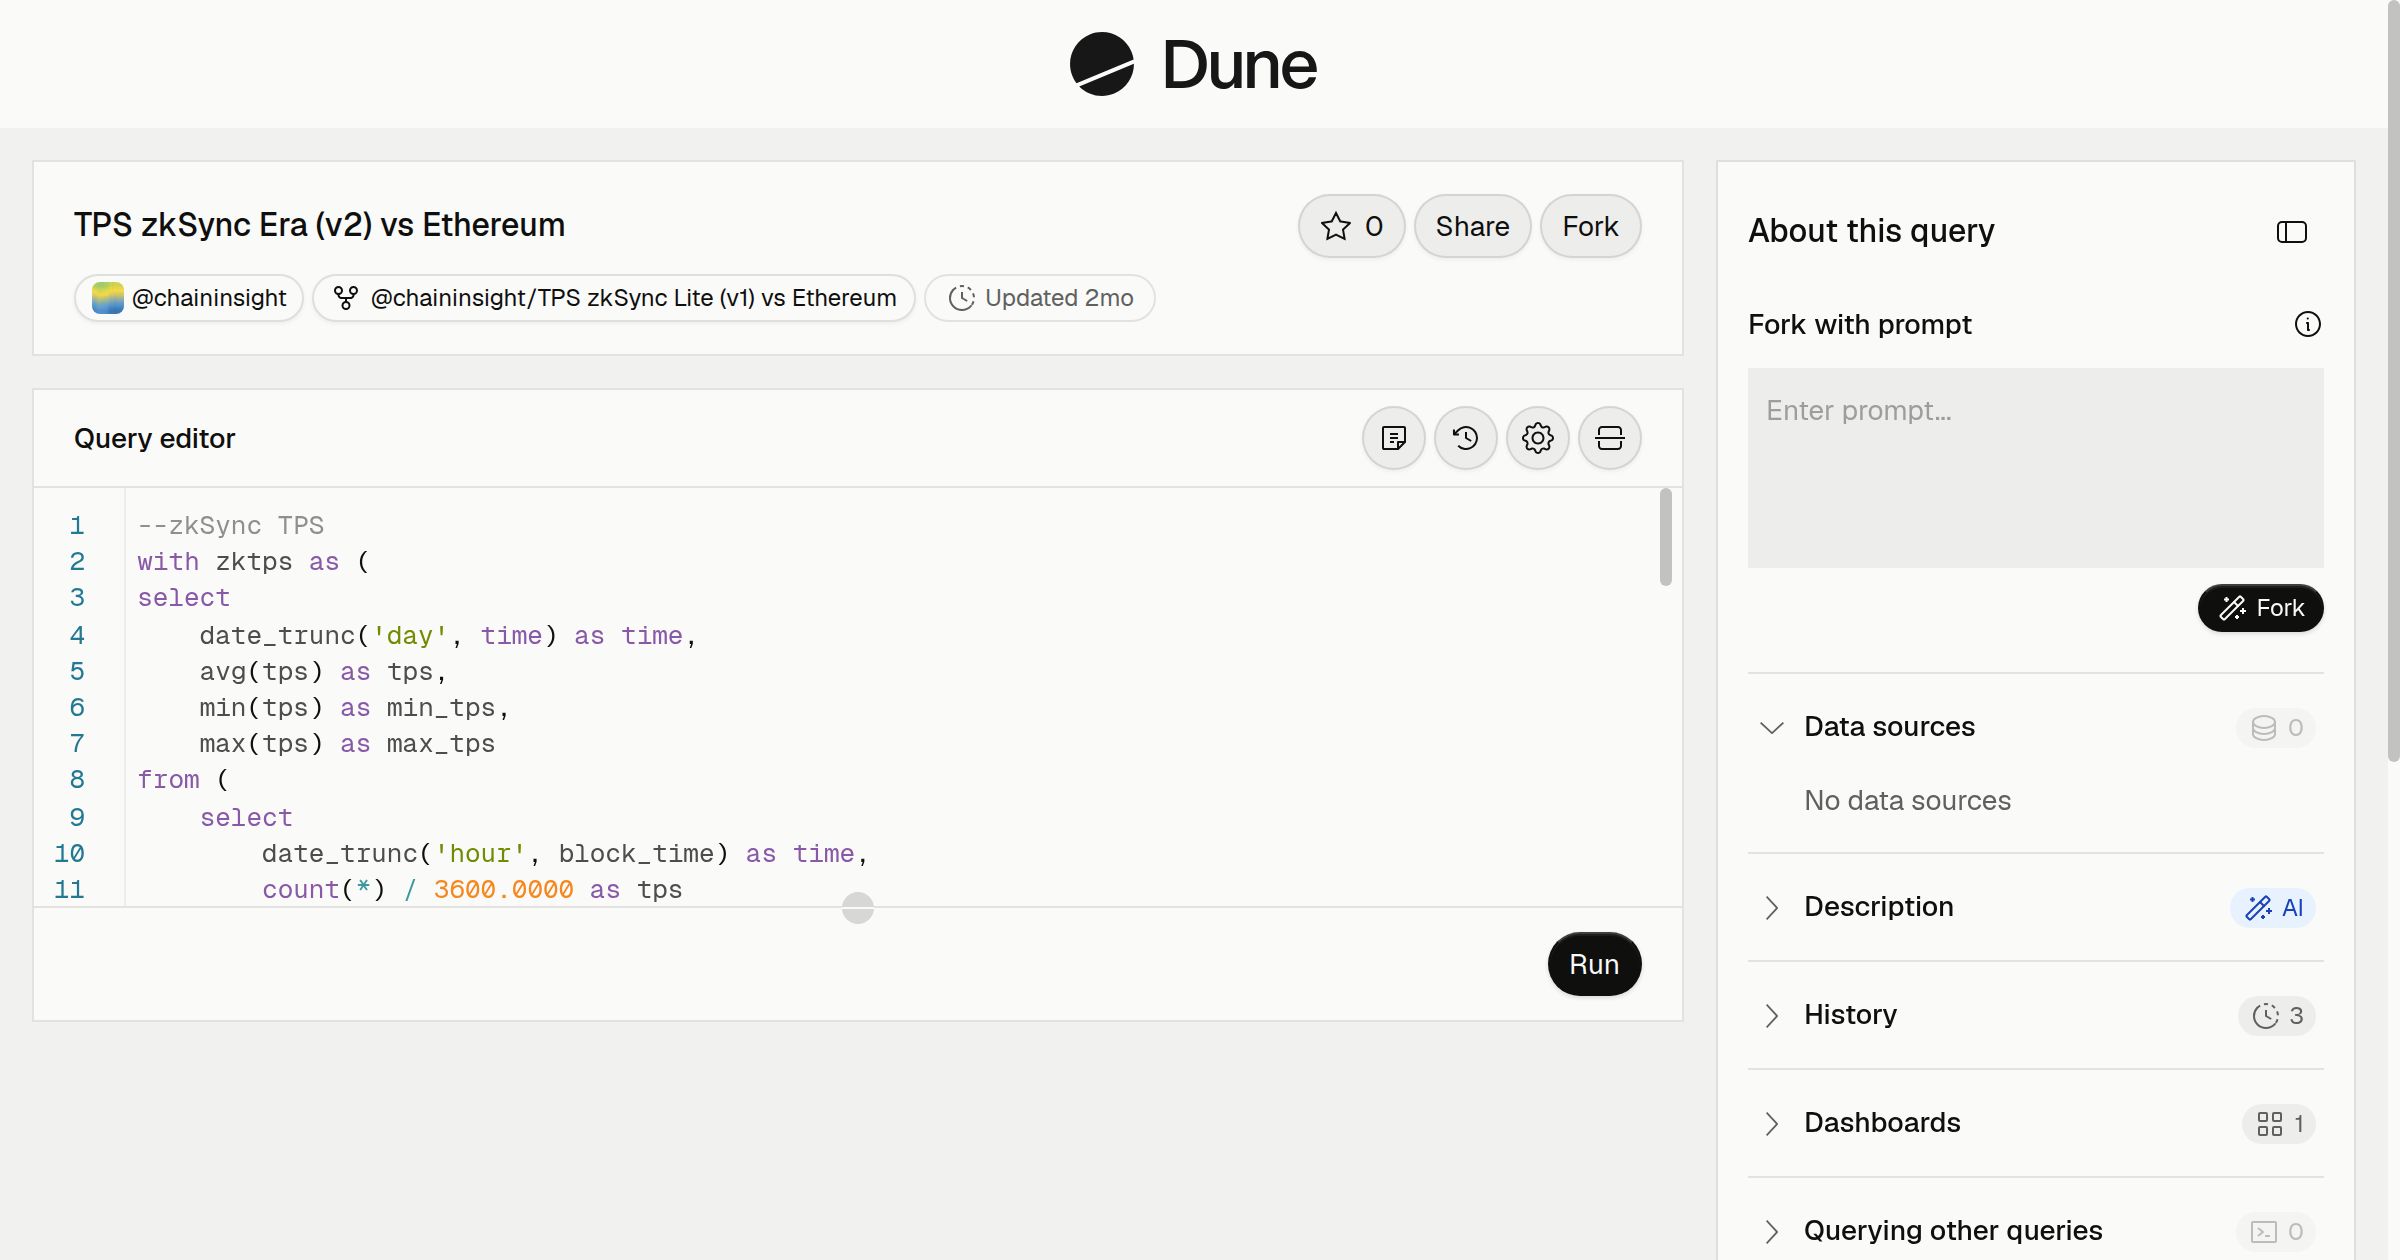Generate description with AI badge
This screenshot has height=1260, width=2400.
pos(2273,908)
